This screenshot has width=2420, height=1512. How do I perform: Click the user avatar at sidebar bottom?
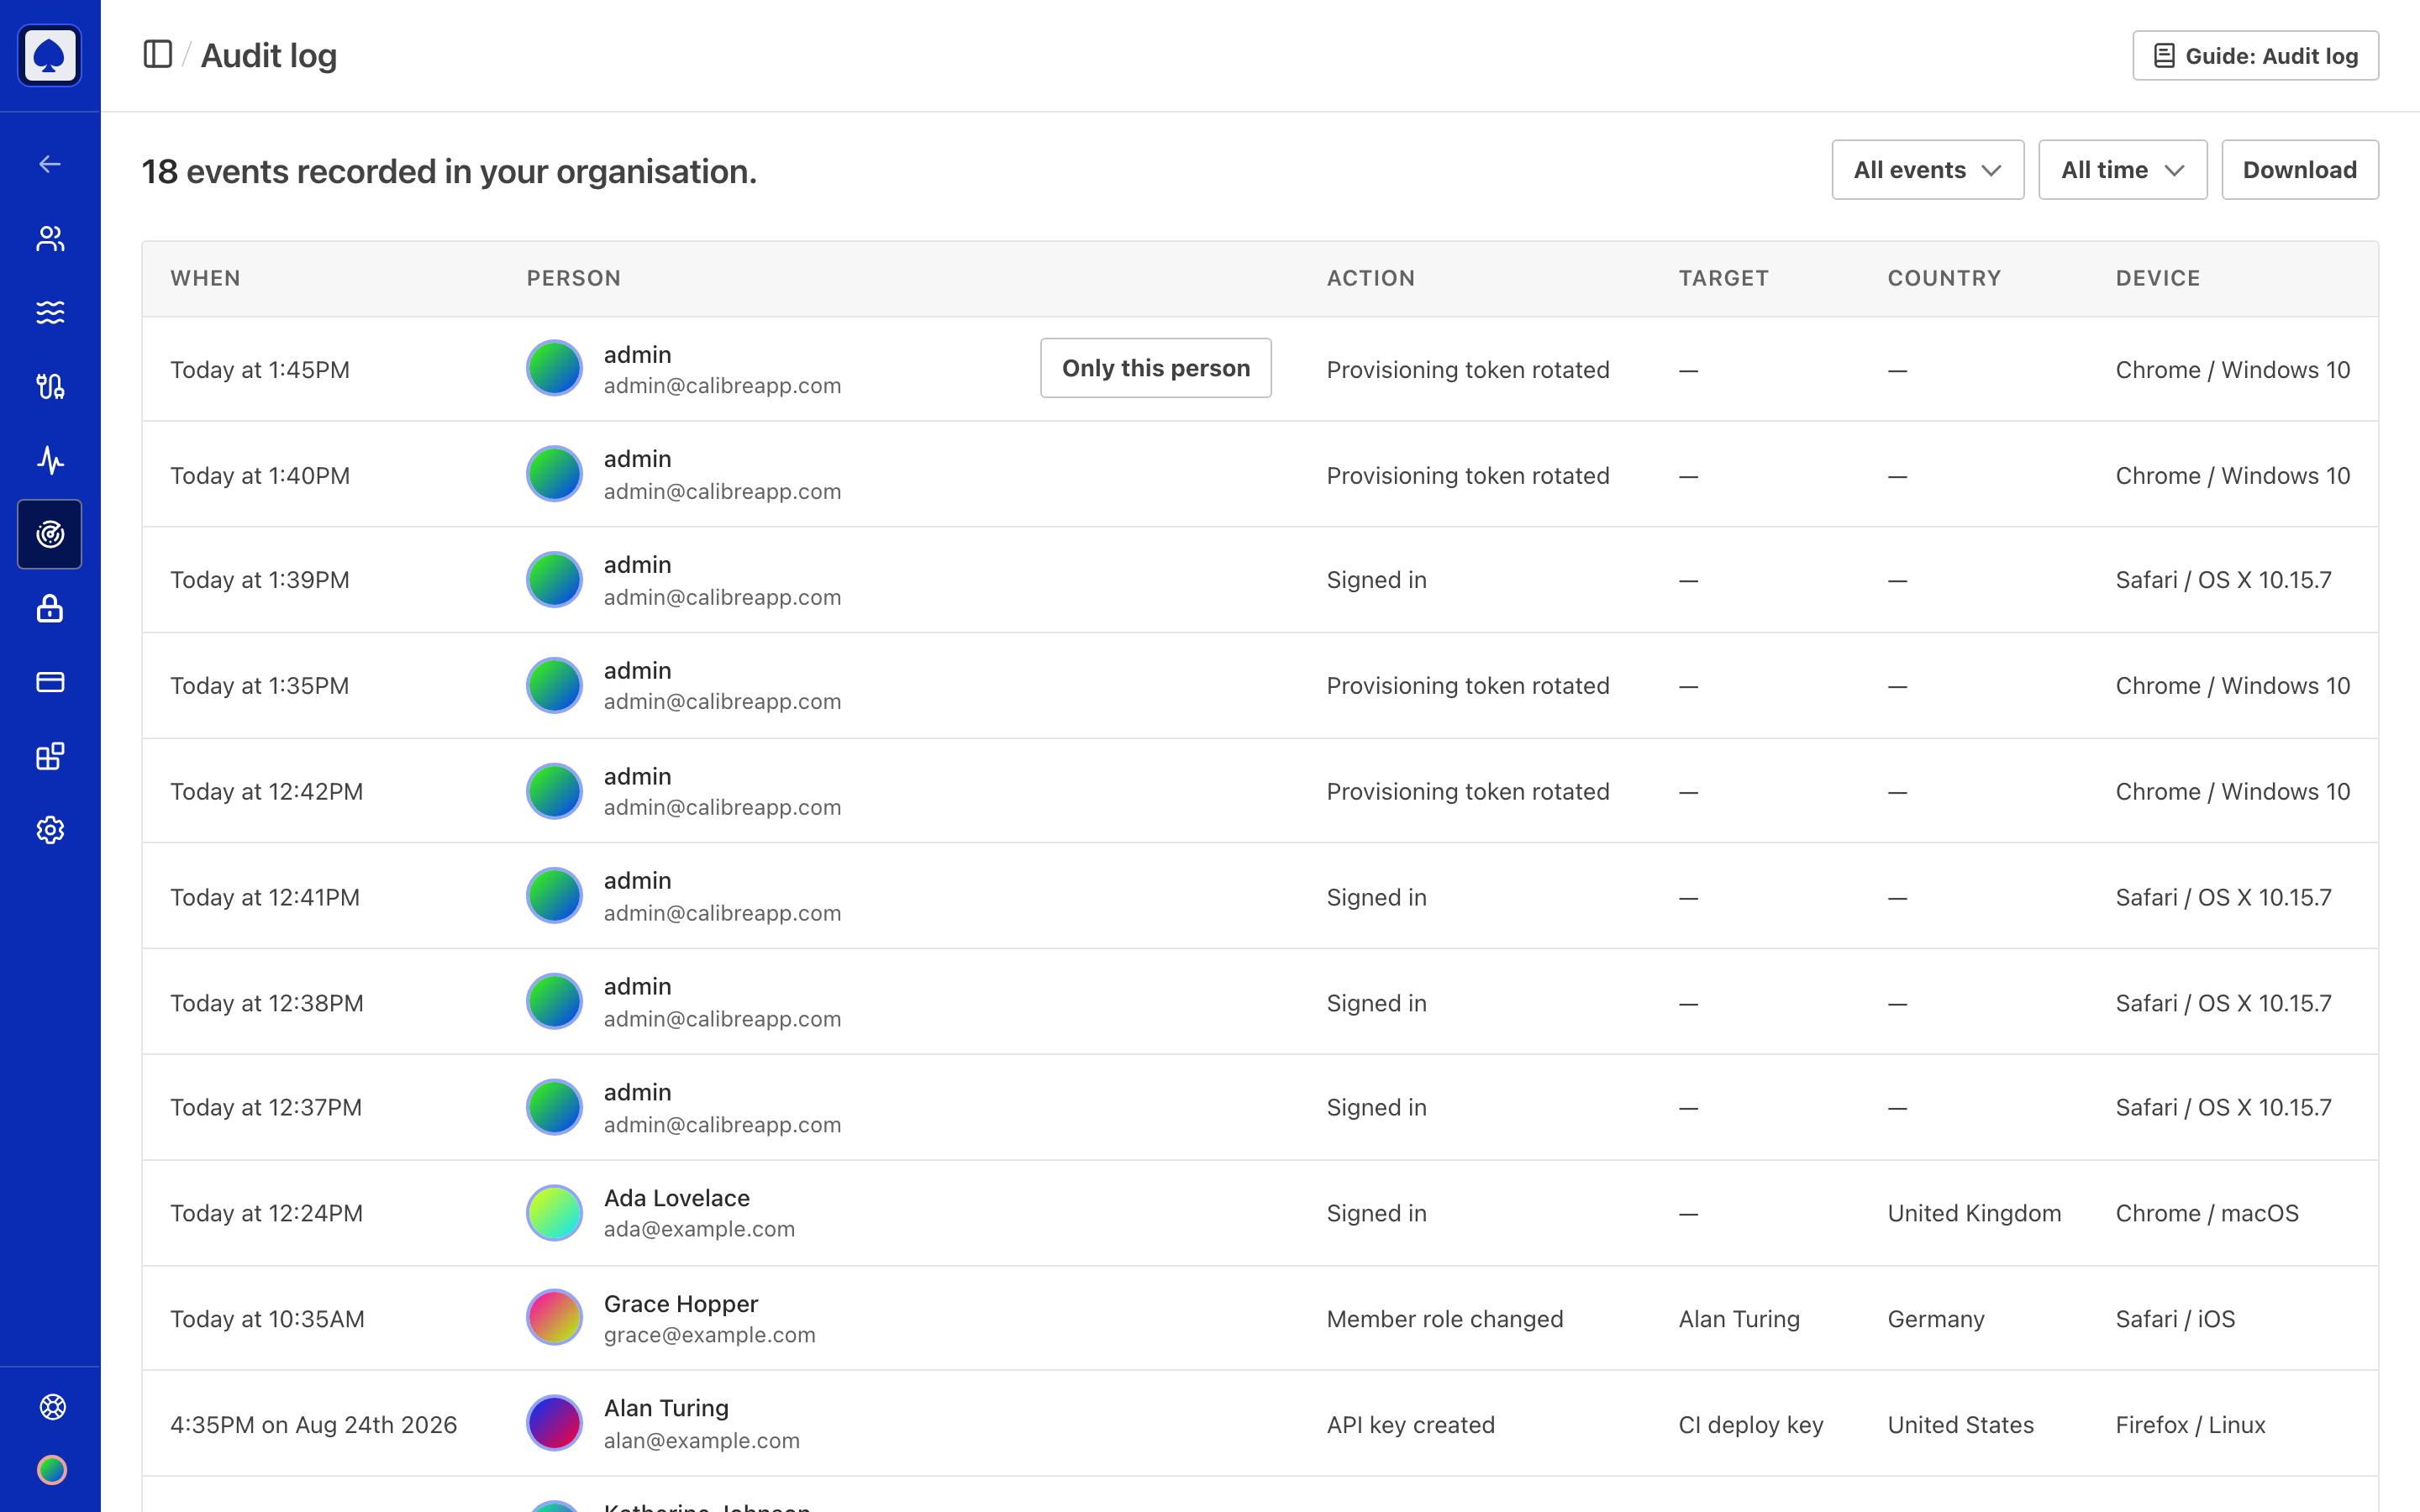[52, 1470]
